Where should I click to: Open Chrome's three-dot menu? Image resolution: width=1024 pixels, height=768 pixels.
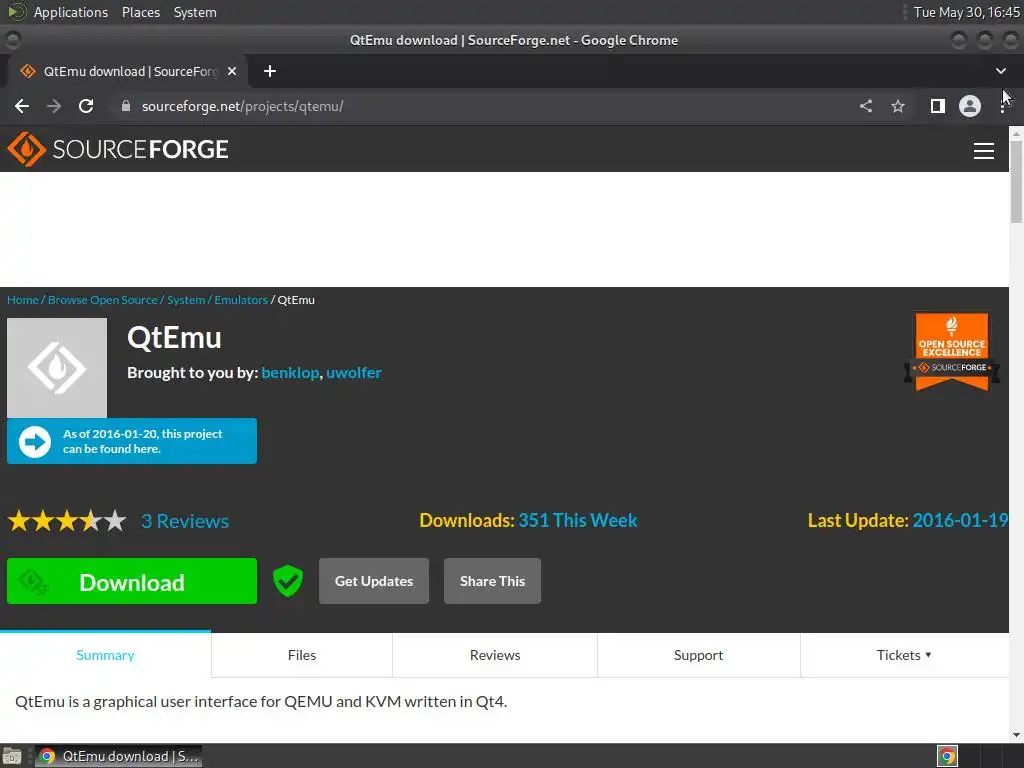[x=1002, y=106]
